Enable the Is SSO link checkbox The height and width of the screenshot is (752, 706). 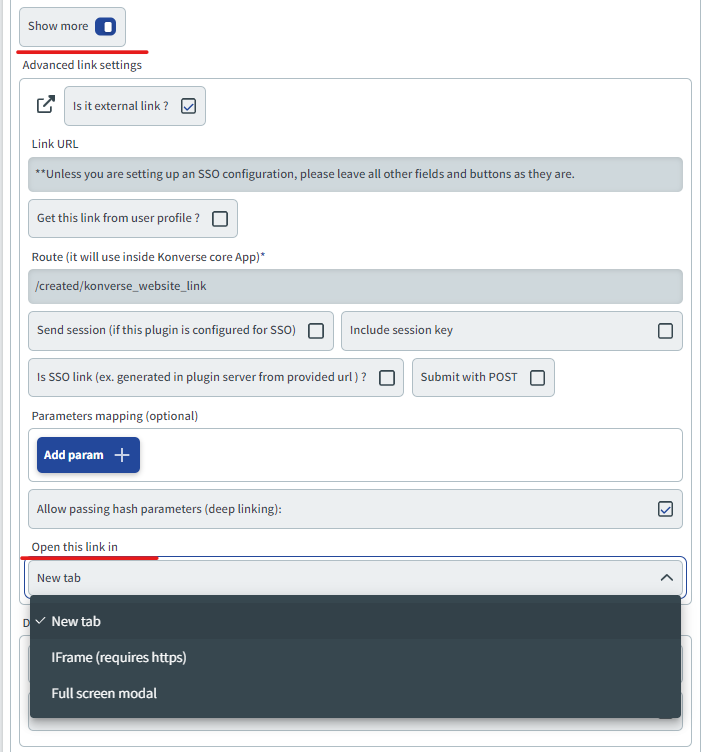[387, 377]
